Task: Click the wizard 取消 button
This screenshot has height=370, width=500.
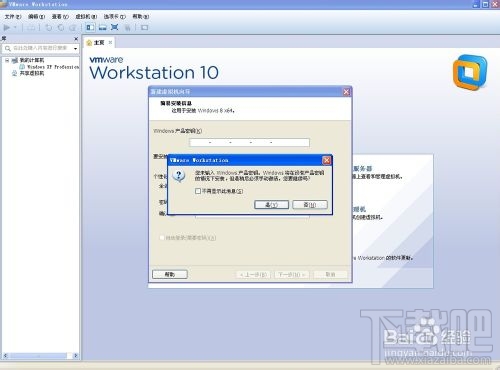Action: [330, 275]
